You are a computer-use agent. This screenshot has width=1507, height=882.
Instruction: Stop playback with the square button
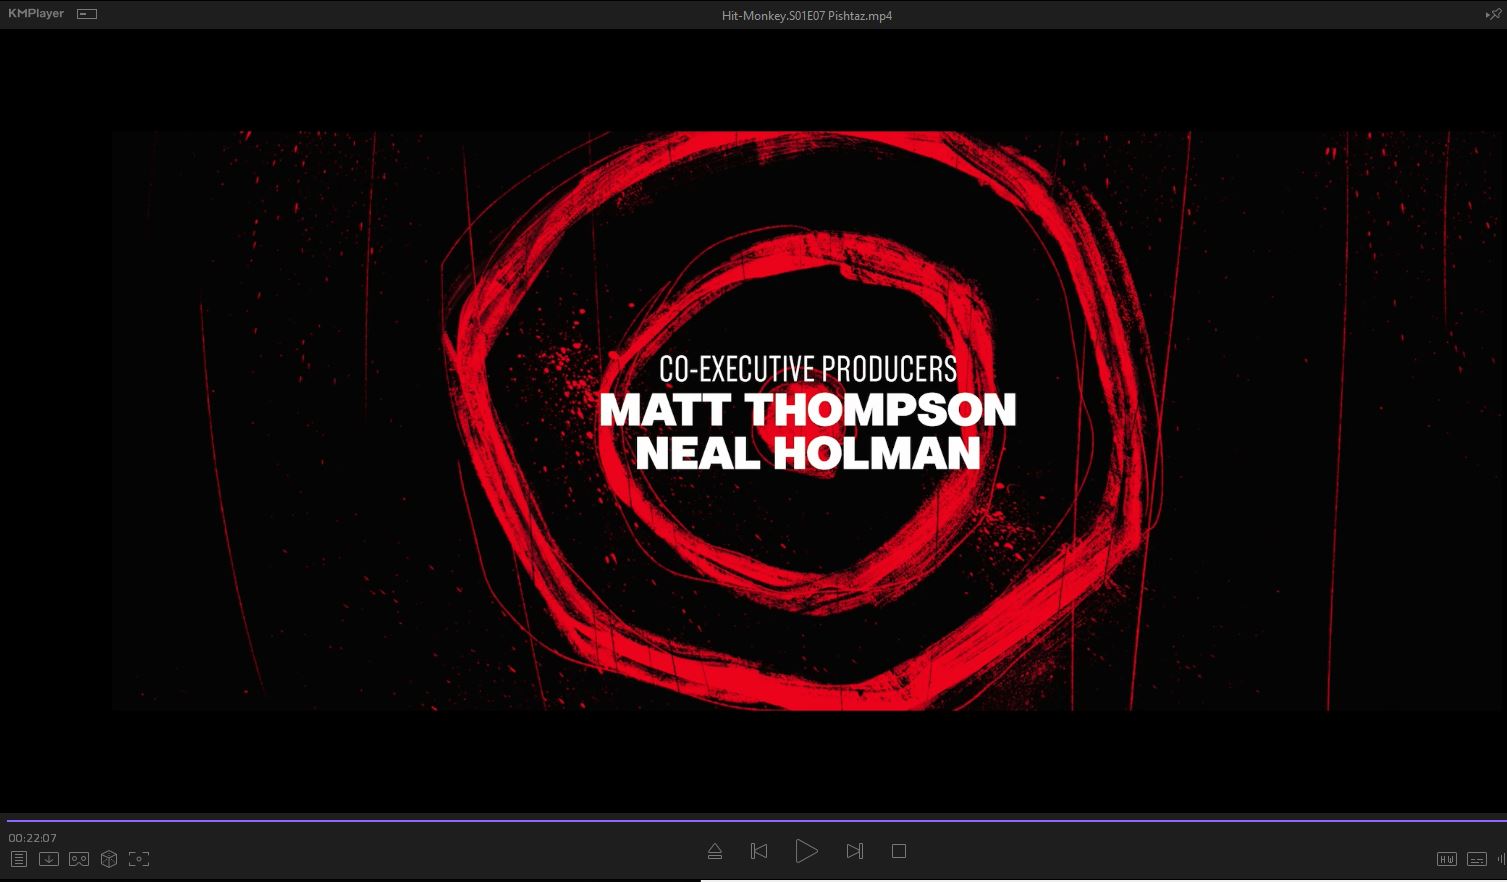[x=899, y=851]
